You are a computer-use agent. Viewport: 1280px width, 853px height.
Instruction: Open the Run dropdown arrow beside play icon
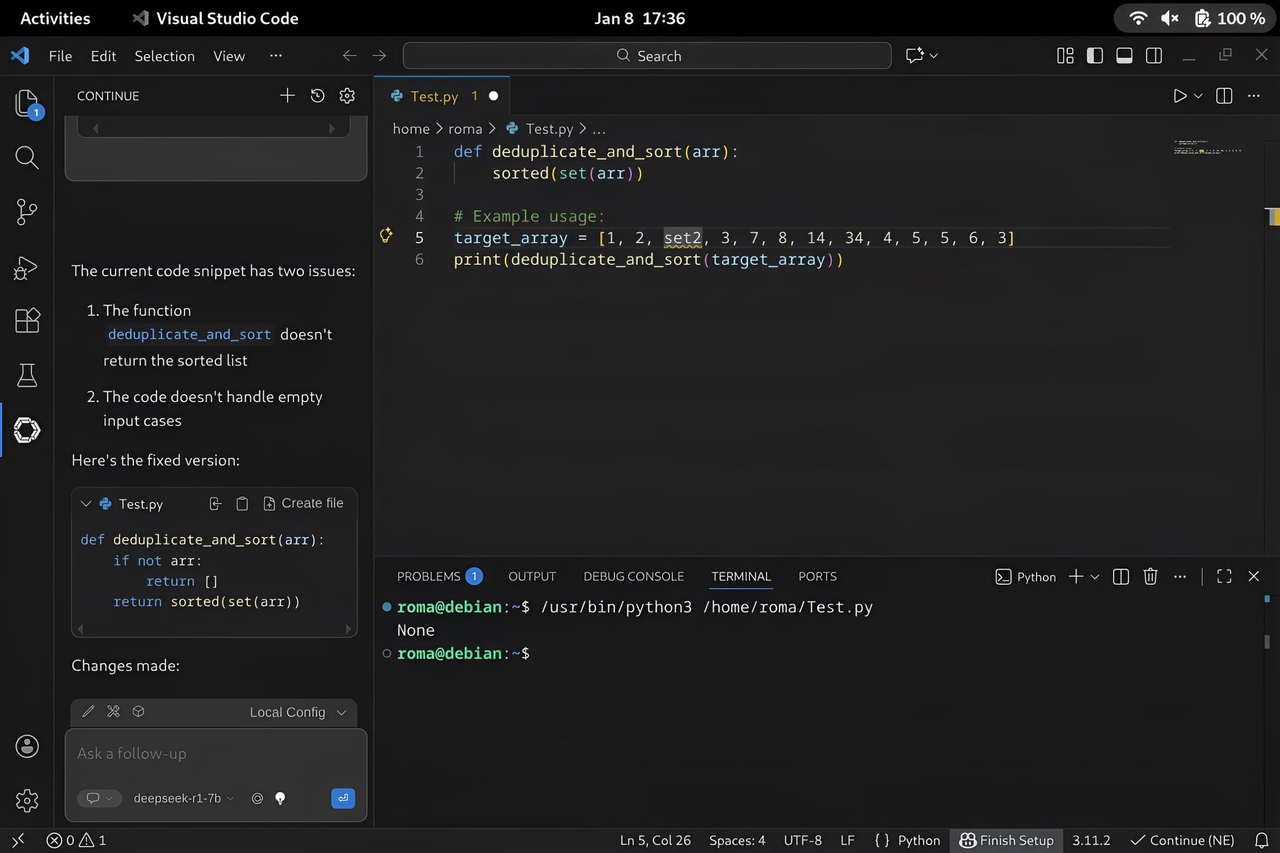point(1198,96)
